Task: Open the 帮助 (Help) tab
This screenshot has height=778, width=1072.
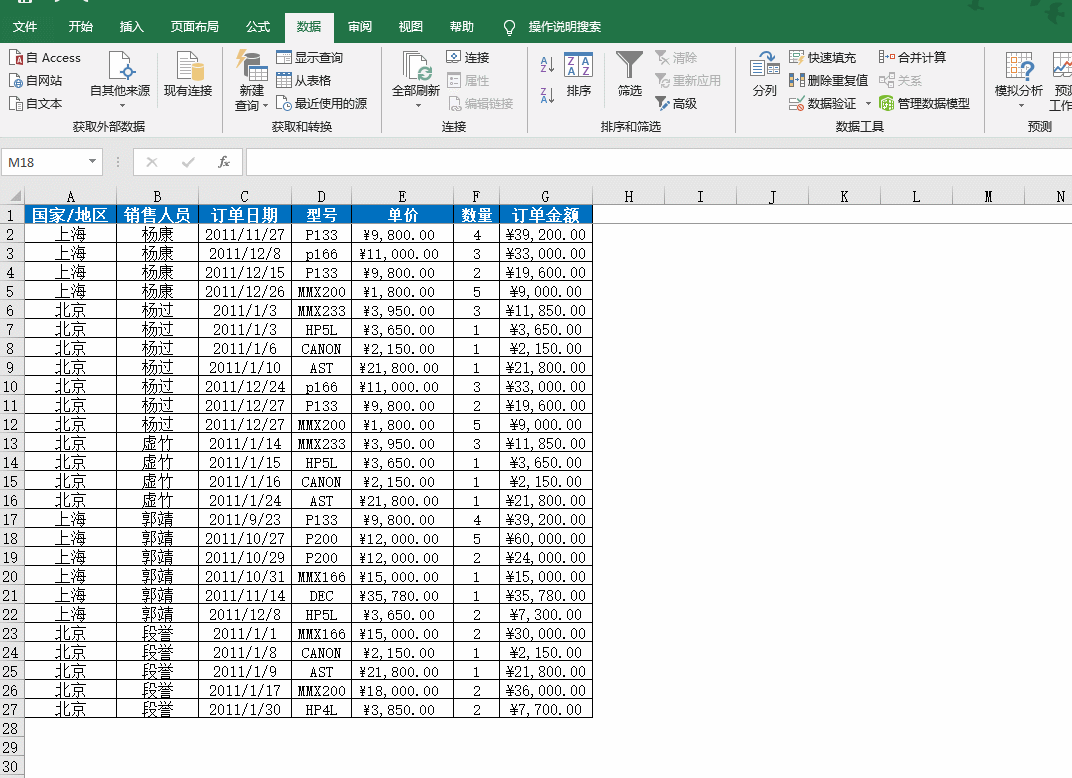Action: pyautogui.click(x=461, y=27)
